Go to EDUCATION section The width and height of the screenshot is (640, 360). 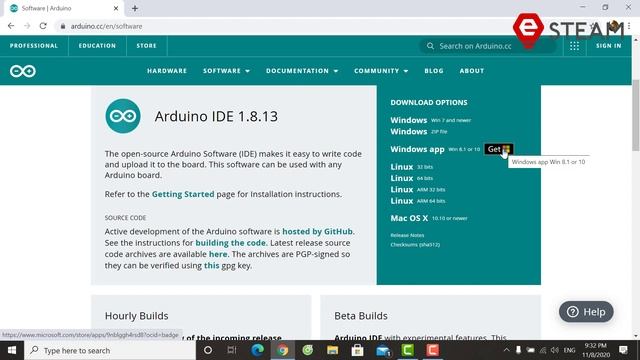click(x=97, y=46)
